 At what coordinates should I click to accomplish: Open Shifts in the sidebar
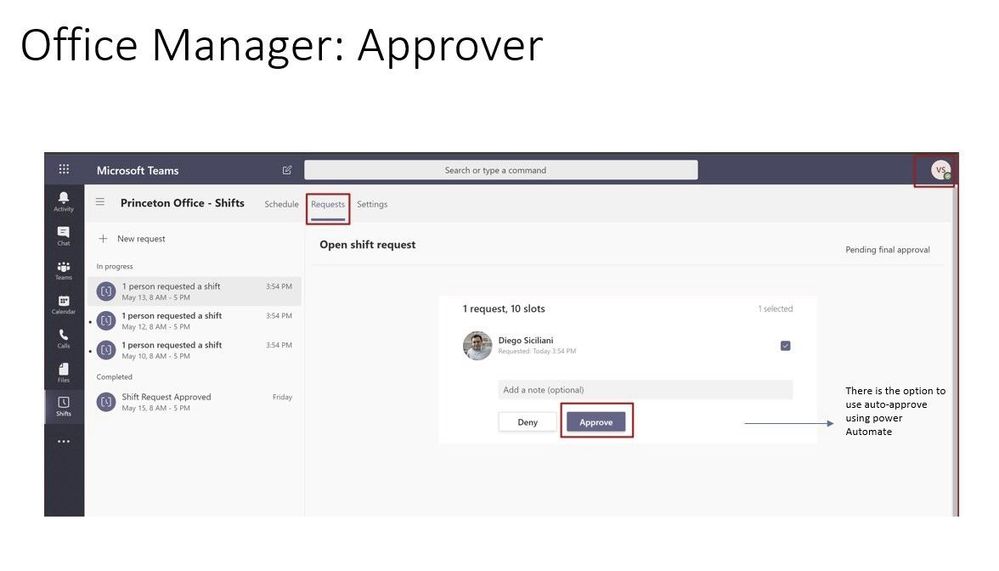coord(64,406)
